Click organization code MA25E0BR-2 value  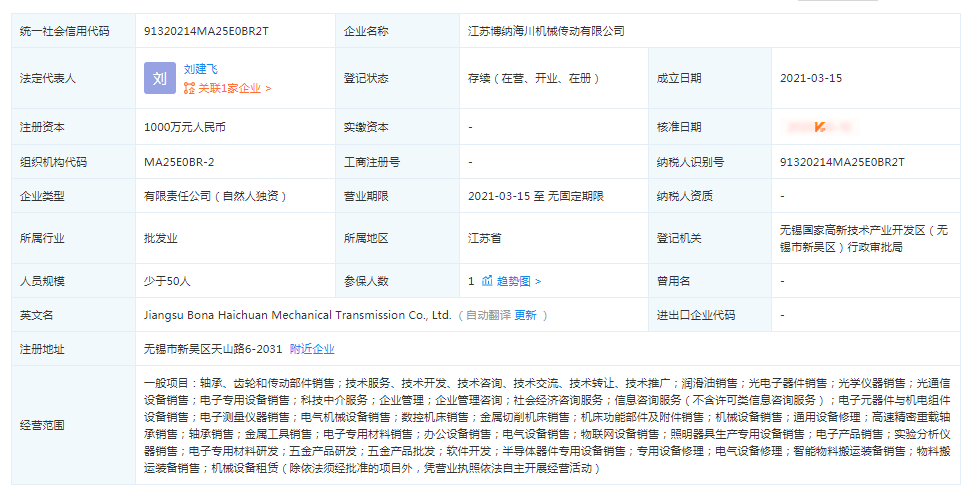click(x=179, y=161)
